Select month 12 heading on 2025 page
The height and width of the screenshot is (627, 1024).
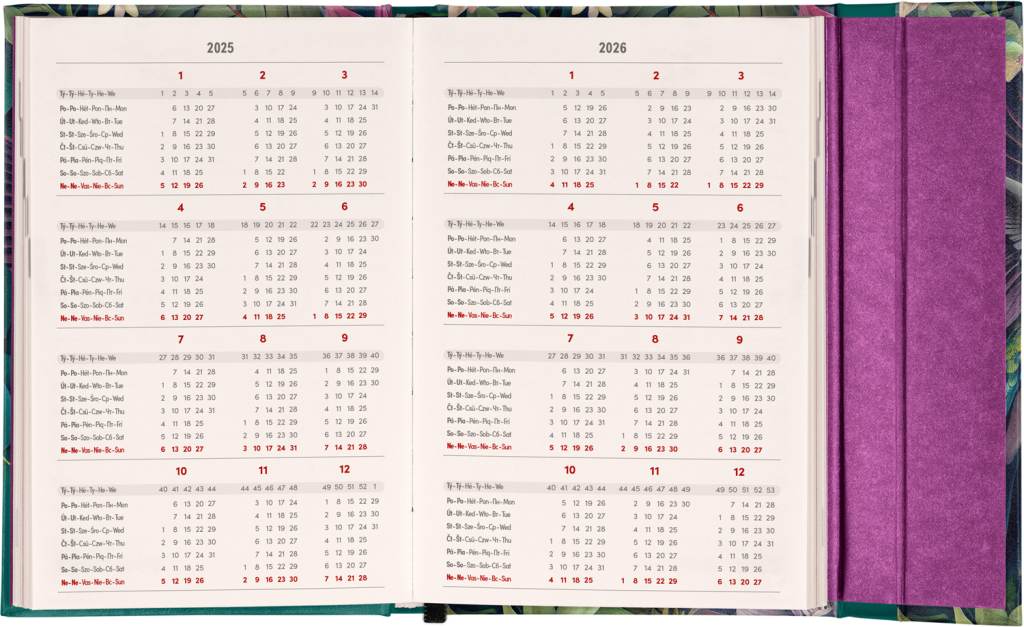(344, 470)
